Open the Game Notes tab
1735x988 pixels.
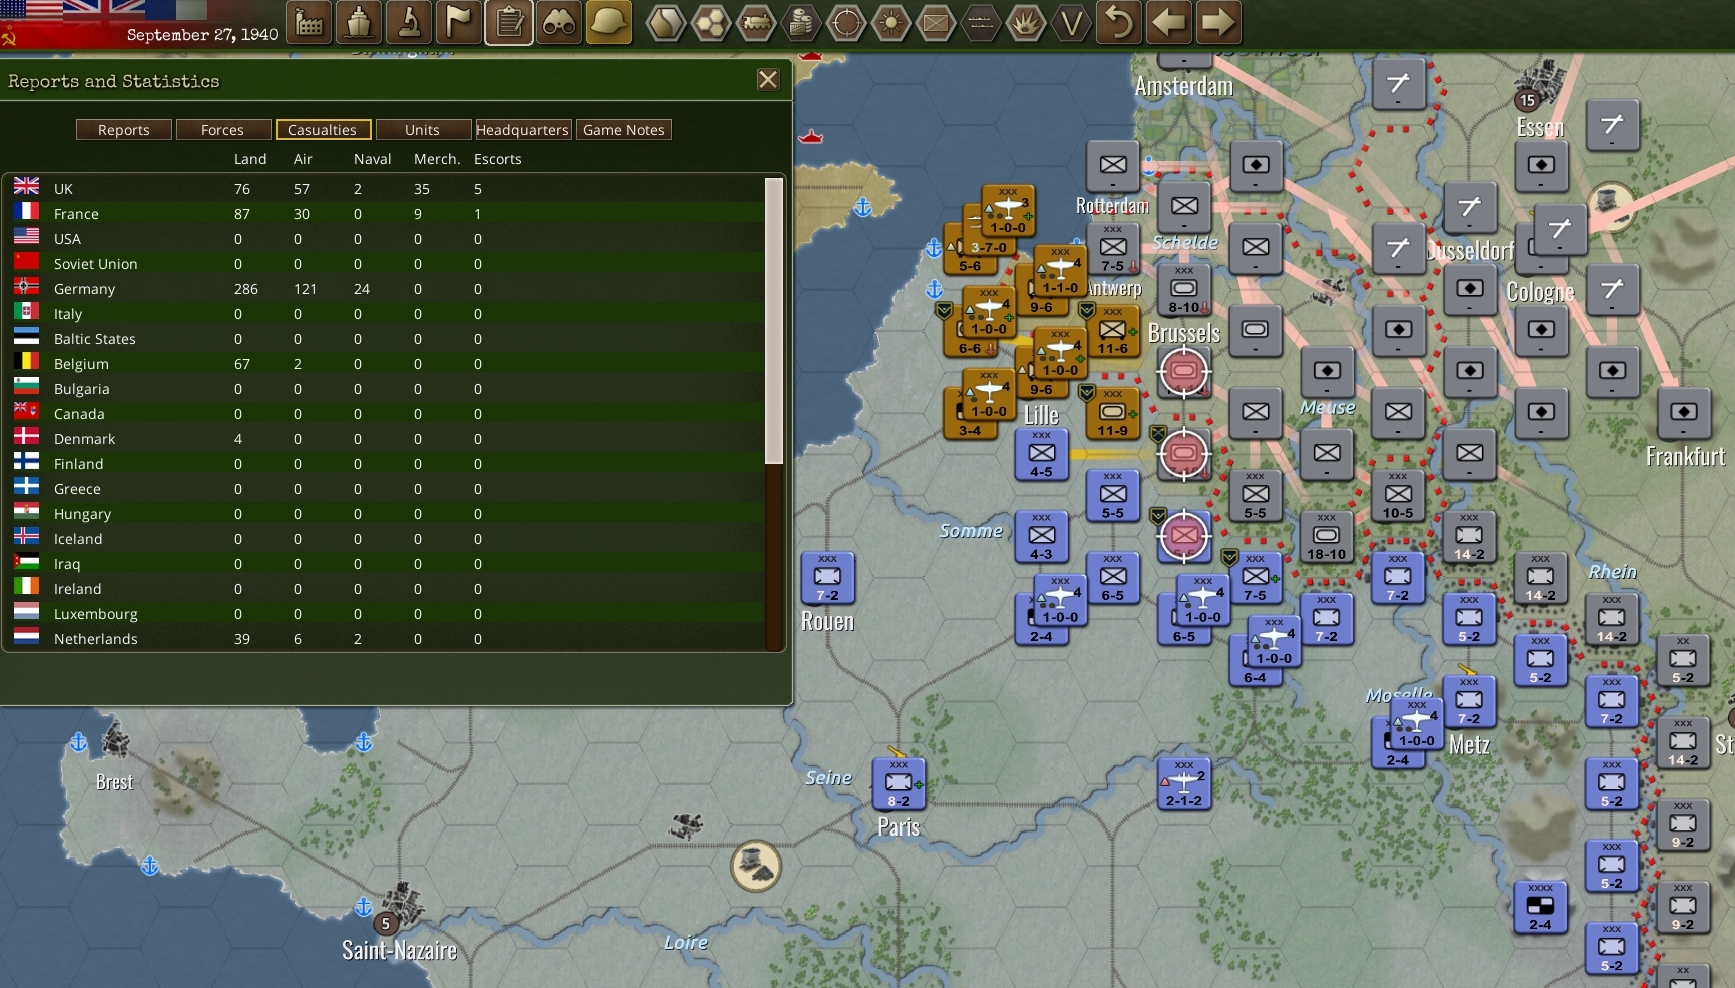coord(624,130)
